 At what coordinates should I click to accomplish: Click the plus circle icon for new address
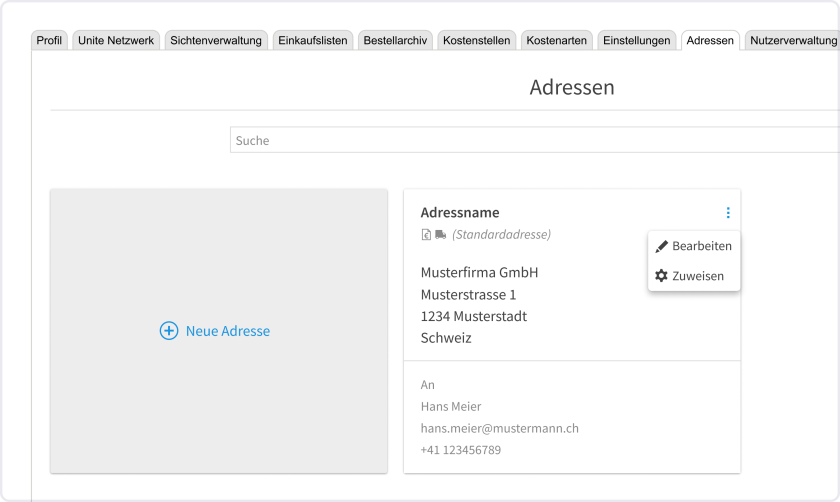169,331
